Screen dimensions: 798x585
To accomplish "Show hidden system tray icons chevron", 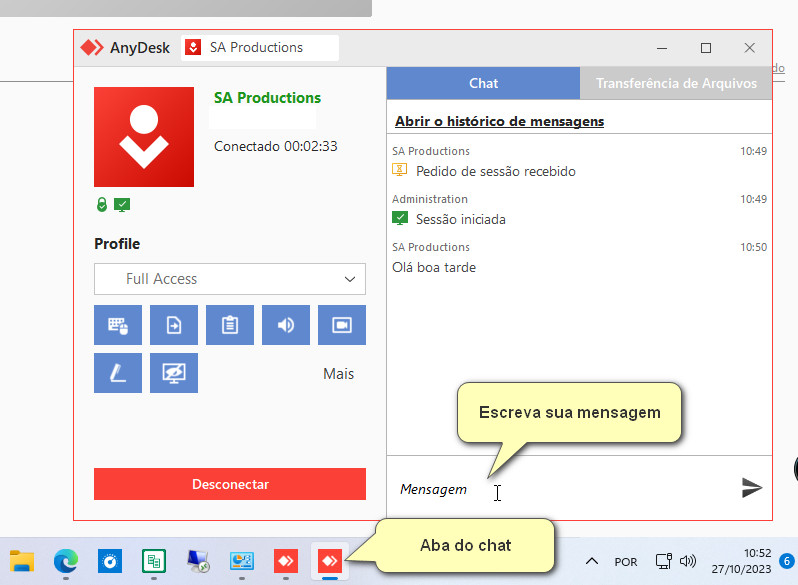I will click(591, 561).
